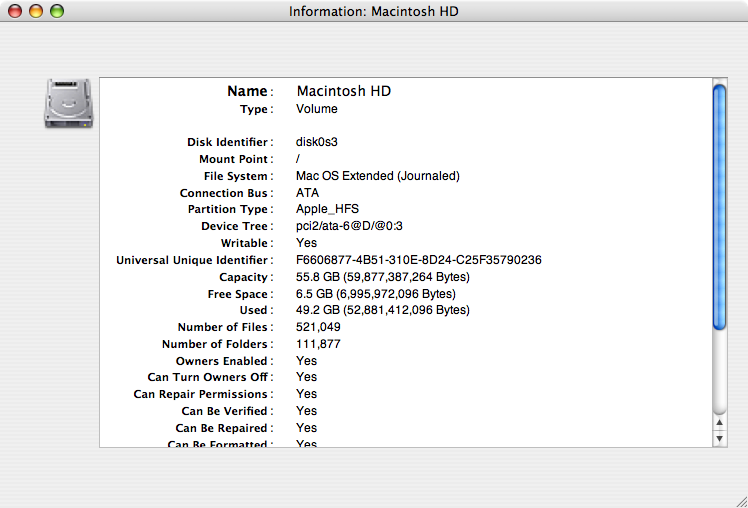Click the 'Universal Unique Identifier :' label
748x508 pixels.
point(195,260)
